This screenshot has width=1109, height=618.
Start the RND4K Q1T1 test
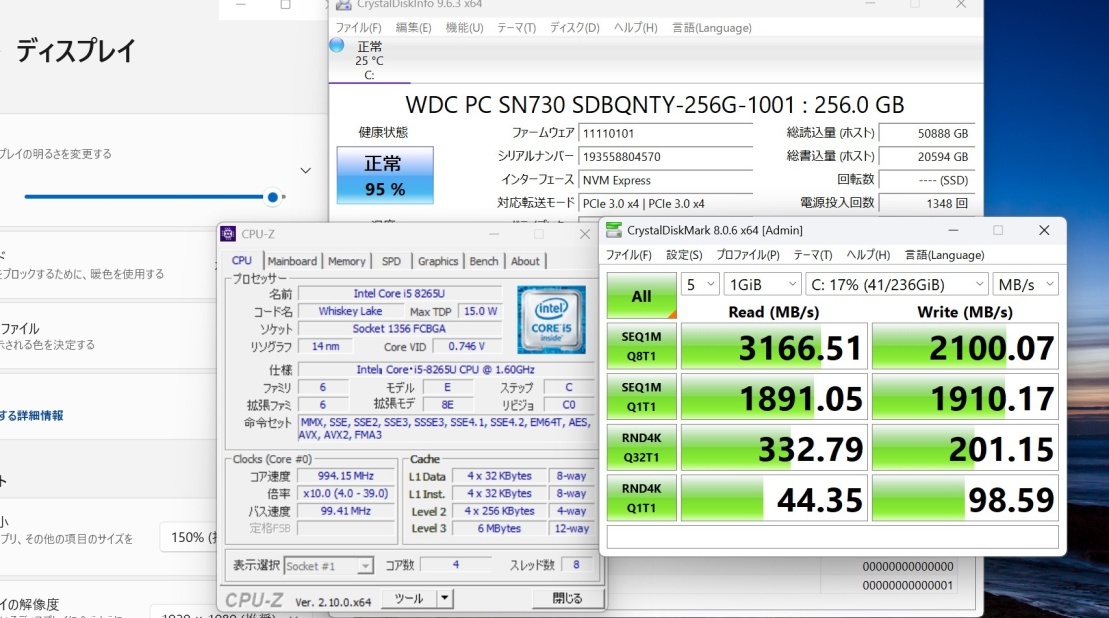pos(641,498)
